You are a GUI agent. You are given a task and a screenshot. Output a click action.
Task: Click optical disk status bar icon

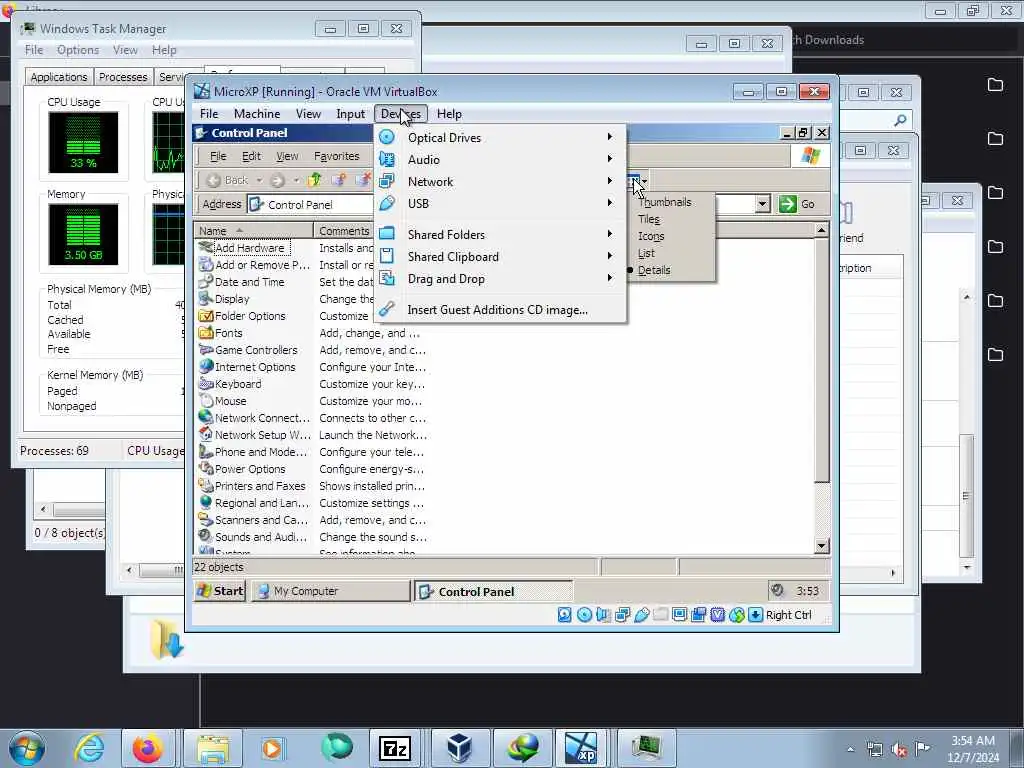coord(584,615)
